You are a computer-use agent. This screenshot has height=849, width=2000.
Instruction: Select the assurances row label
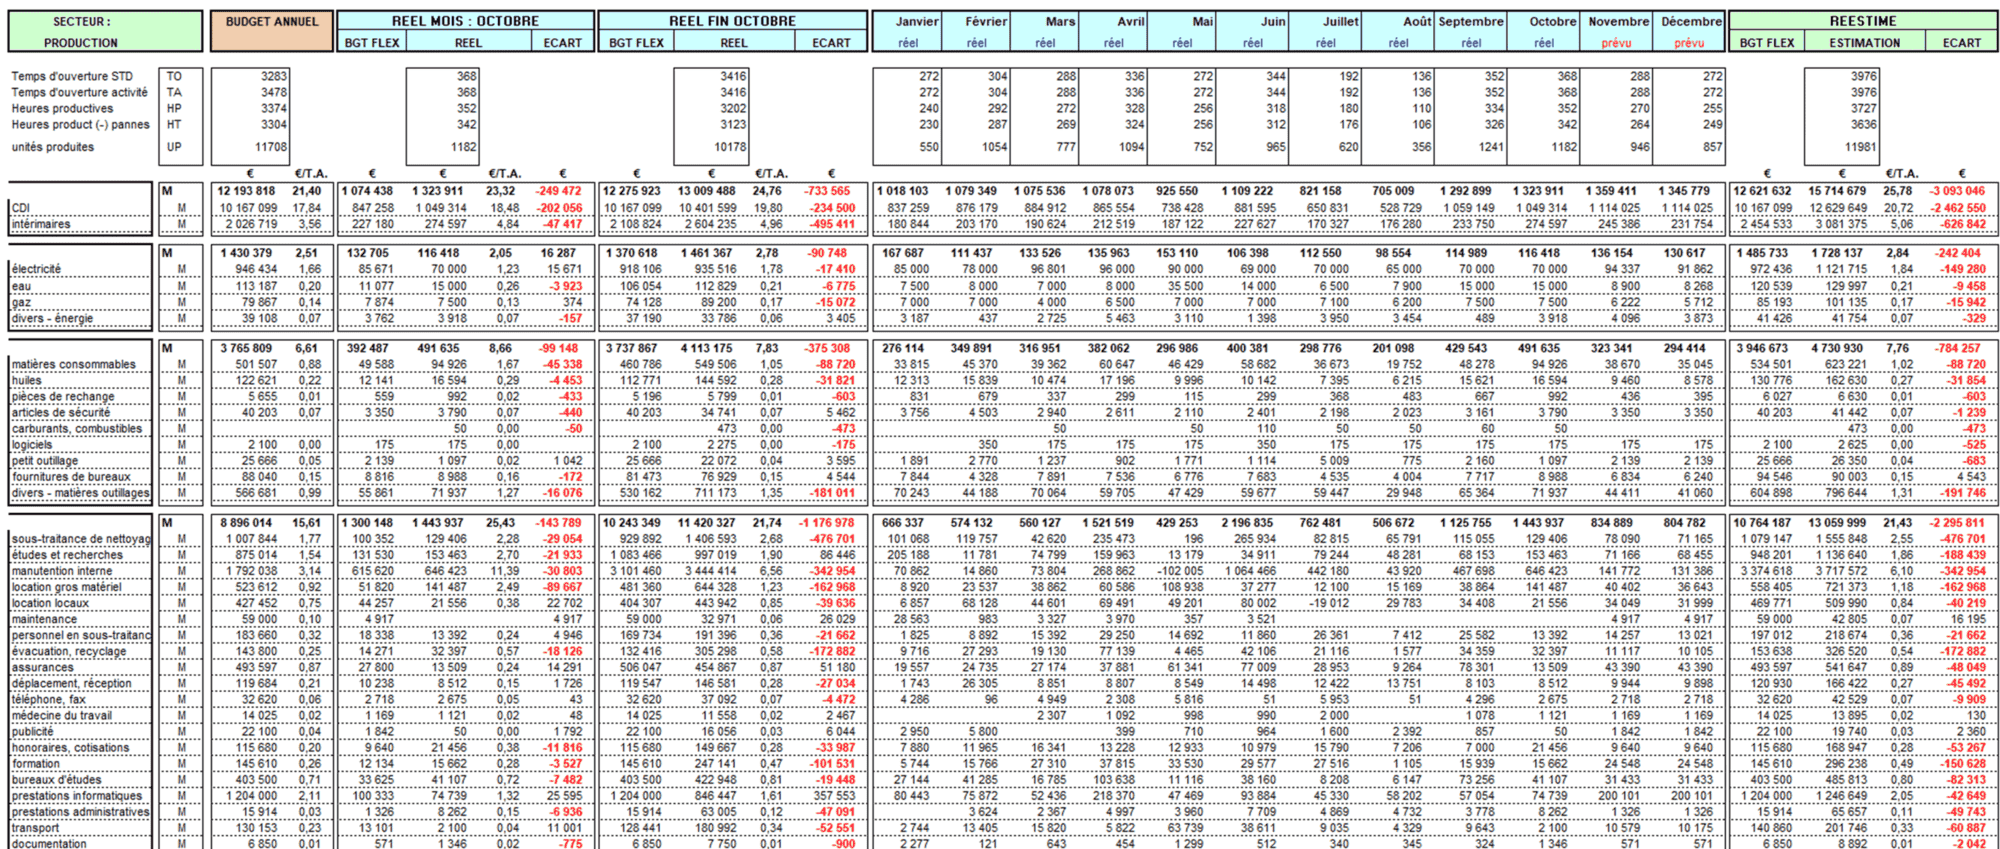click(x=42, y=667)
